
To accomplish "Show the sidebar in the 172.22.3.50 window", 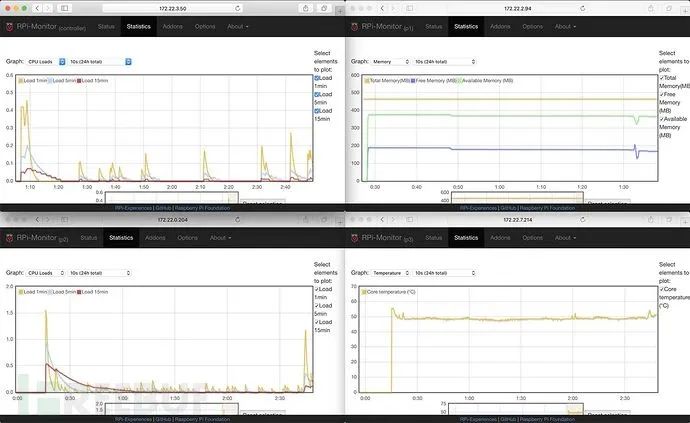I will (64, 8).
